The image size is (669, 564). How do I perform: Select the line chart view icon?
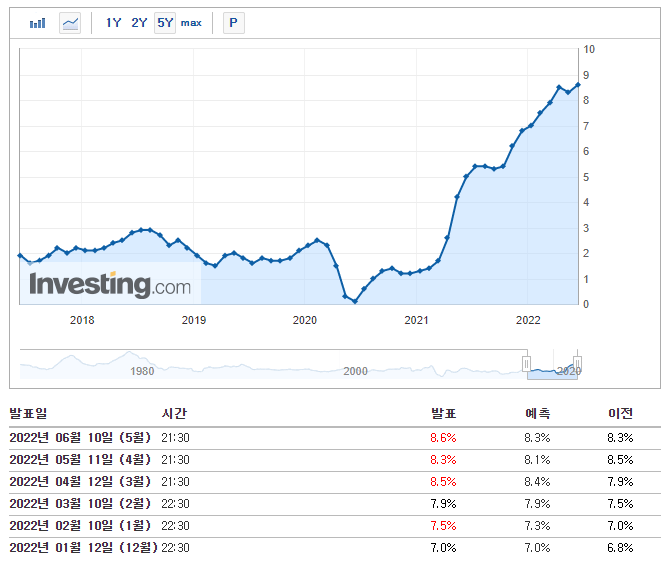(70, 23)
